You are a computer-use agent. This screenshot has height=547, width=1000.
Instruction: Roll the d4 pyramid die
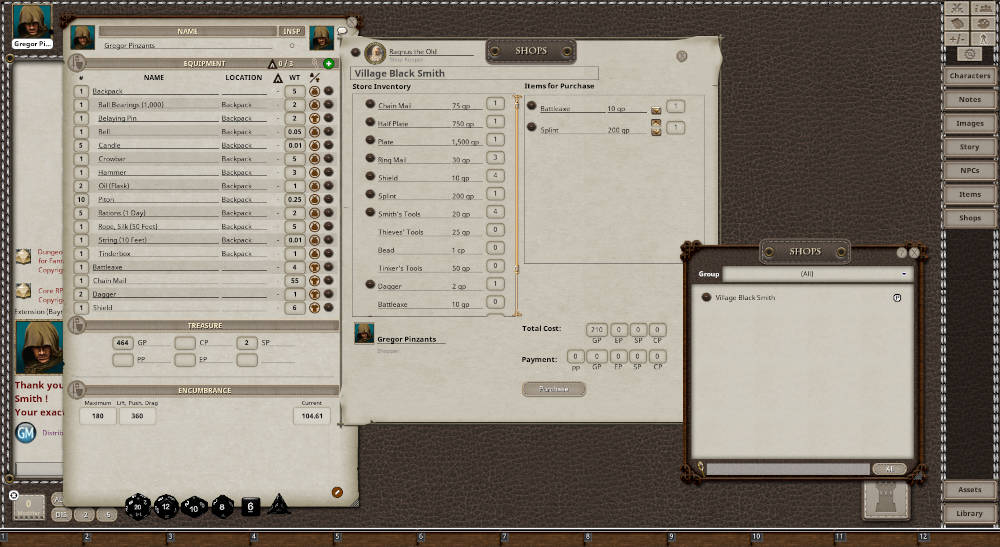(278, 504)
